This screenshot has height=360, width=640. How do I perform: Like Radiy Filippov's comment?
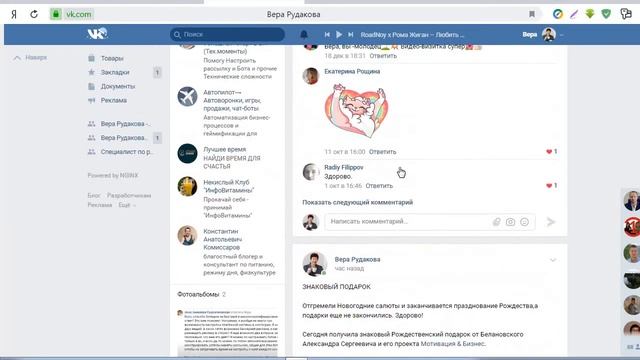point(551,185)
